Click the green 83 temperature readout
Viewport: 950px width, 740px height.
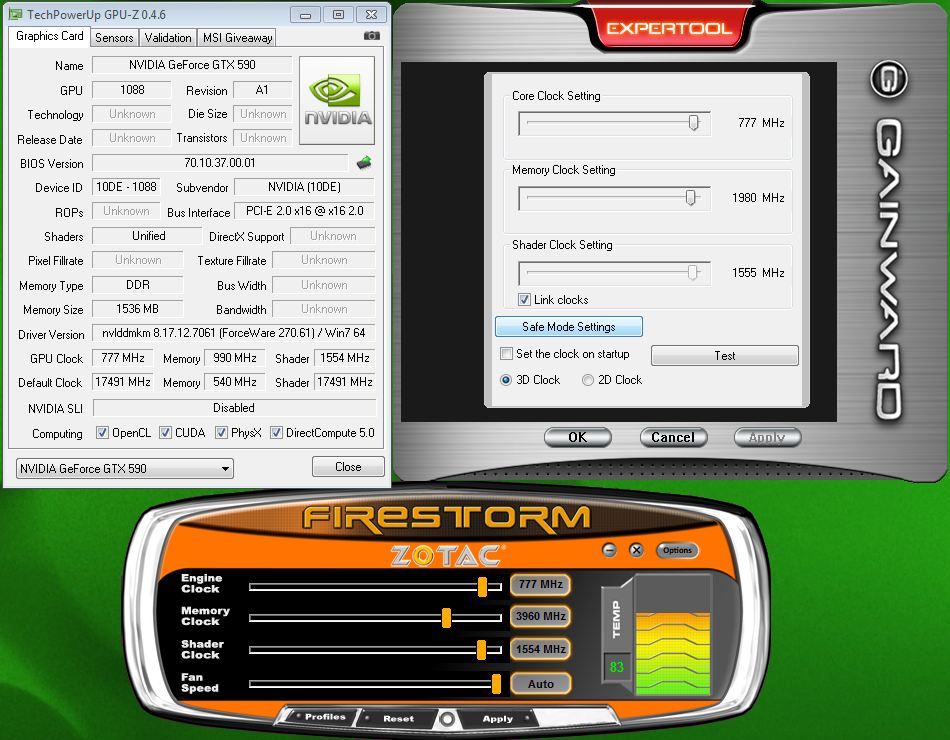tap(617, 667)
